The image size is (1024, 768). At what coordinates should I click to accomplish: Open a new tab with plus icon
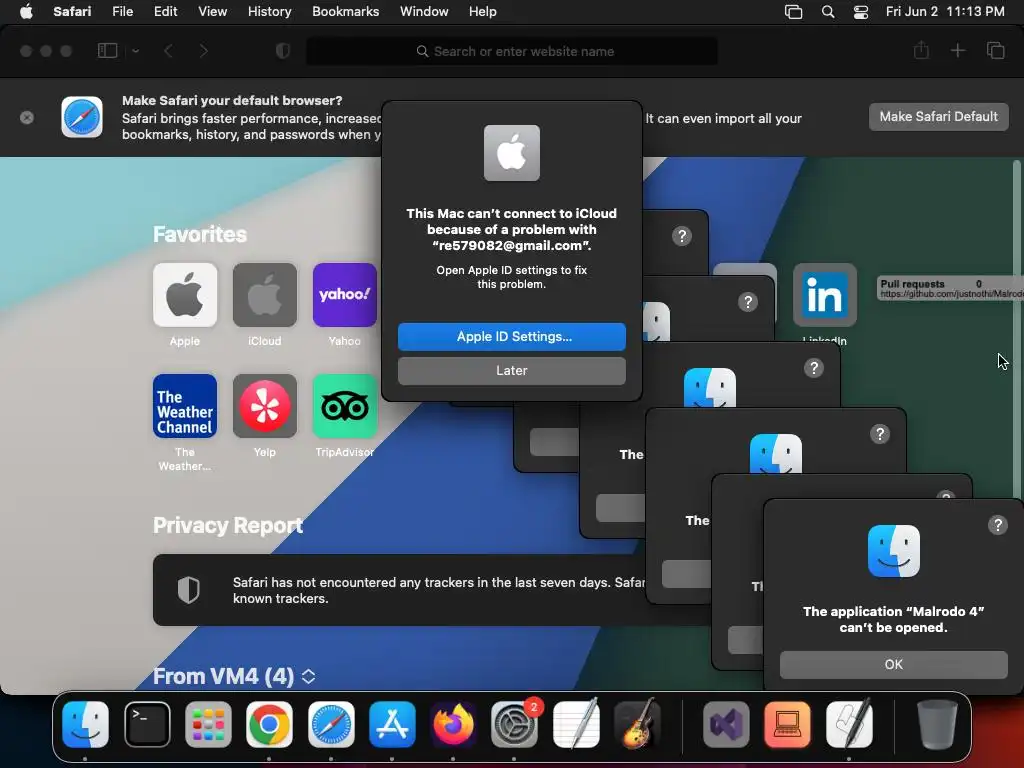tap(957, 50)
